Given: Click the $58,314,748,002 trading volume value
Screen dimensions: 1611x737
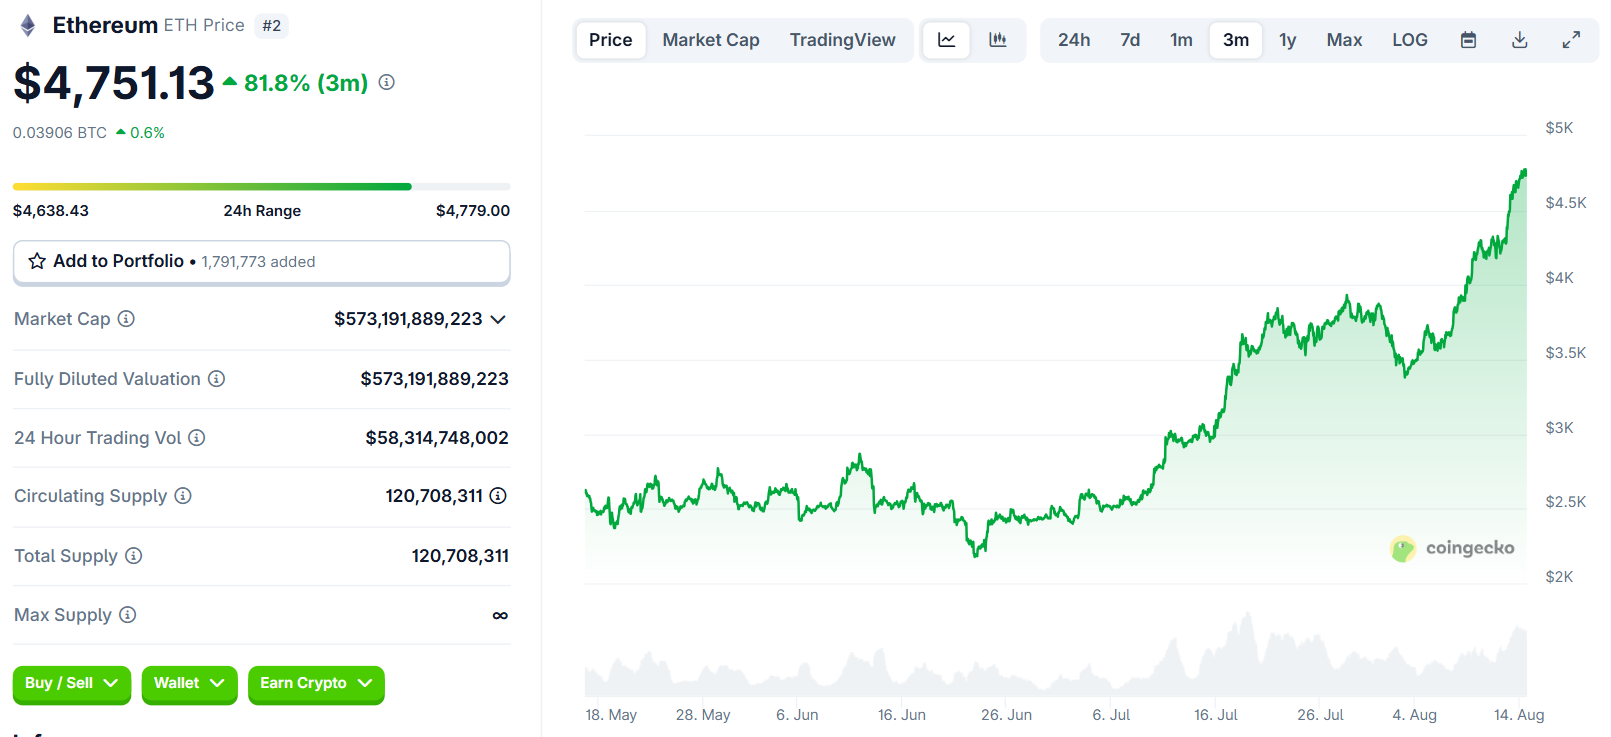Looking at the screenshot, I should [437, 438].
